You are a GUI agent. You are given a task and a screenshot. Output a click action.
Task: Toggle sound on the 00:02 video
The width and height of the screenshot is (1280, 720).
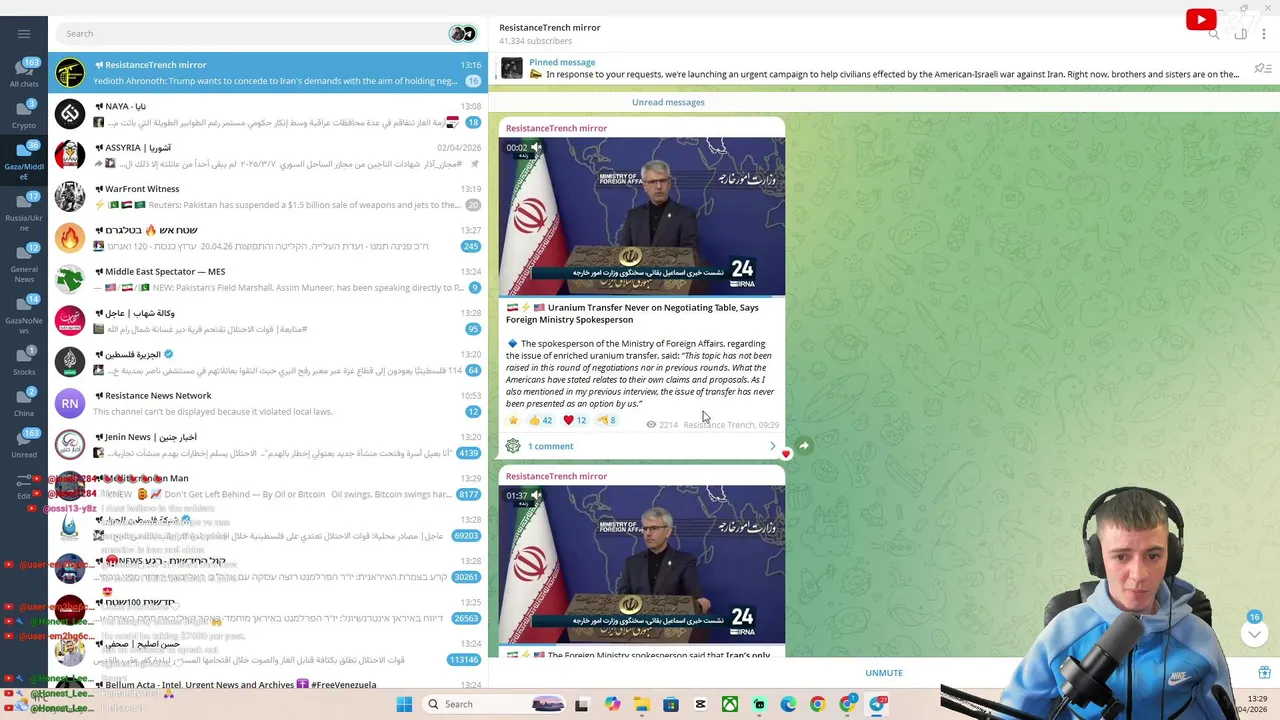(x=536, y=148)
